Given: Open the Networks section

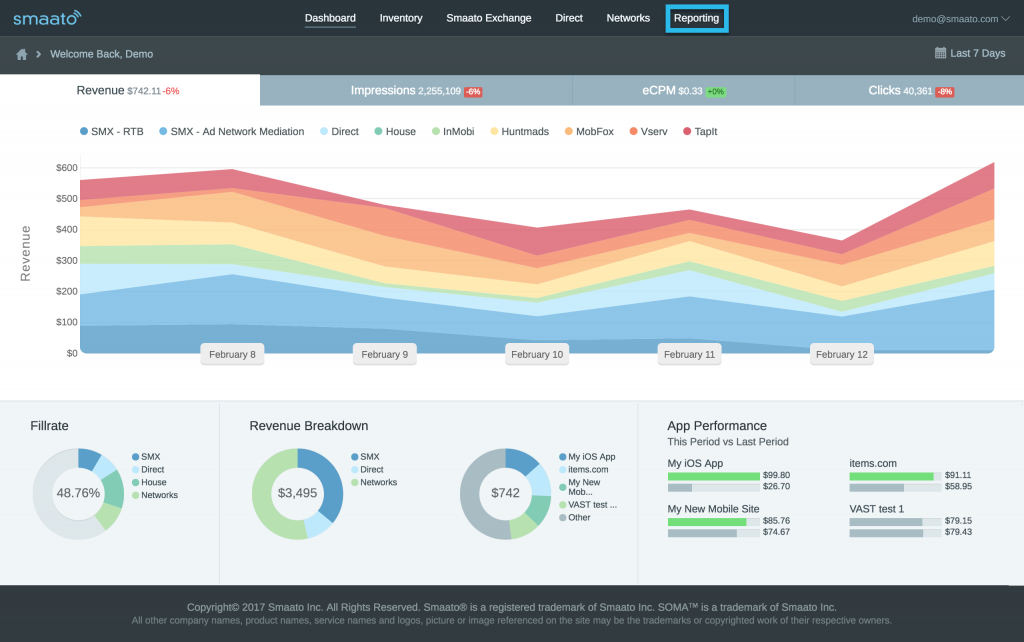Looking at the screenshot, I should pos(628,18).
